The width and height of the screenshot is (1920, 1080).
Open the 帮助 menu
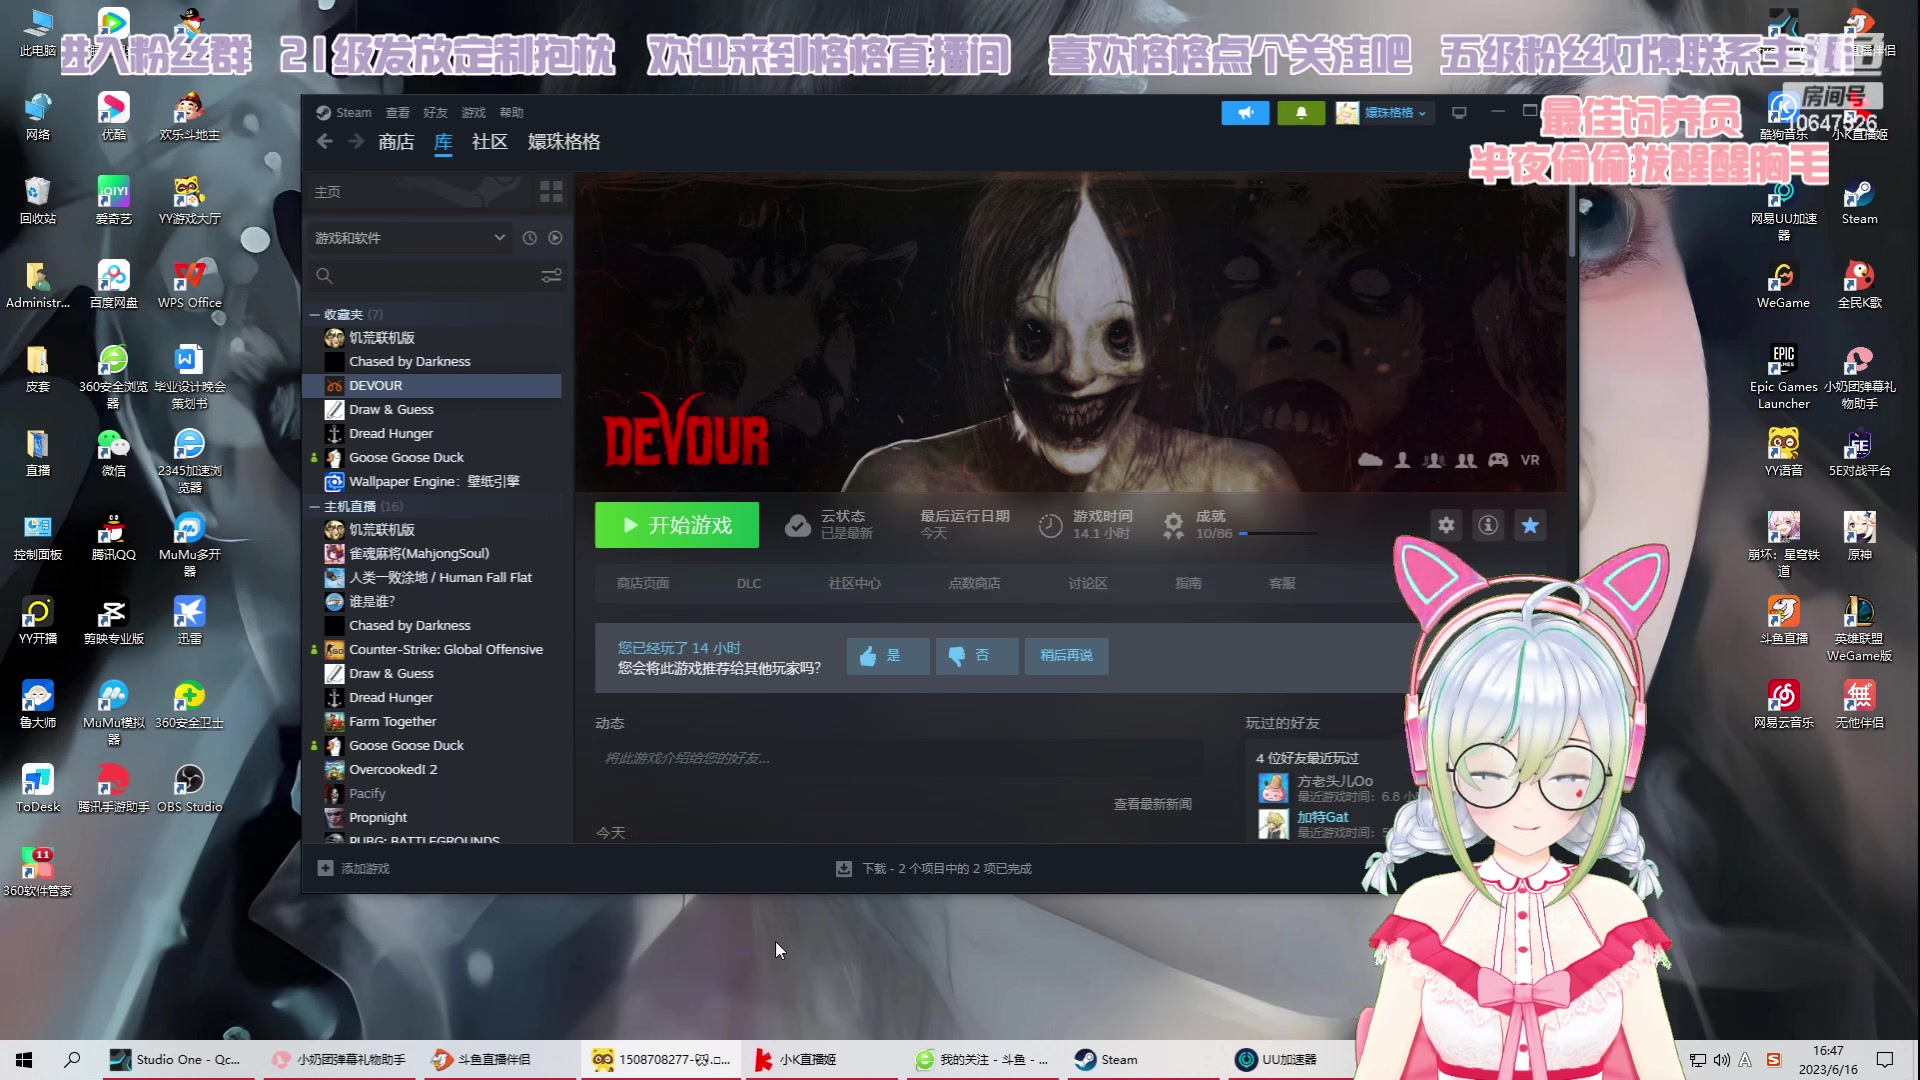tap(511, 112)
